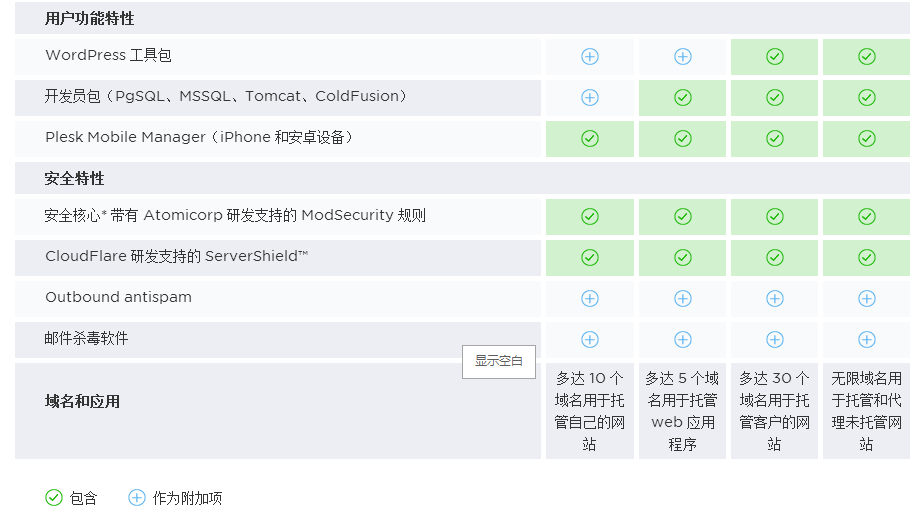Click add-on plus icon for WordPress 工具包 second column
The image size is (916, 513).
pyautogui.click(x=682, y=57)
